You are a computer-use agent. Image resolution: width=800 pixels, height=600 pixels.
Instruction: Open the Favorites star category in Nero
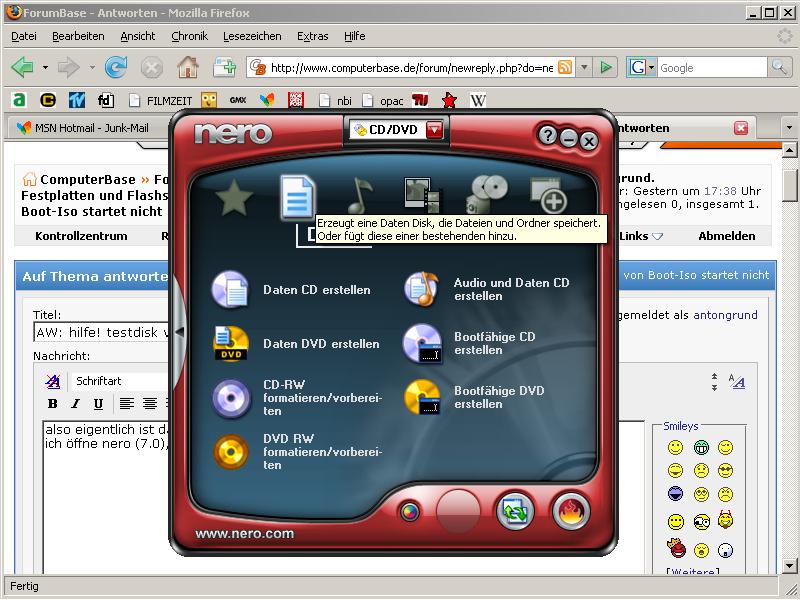234,197
